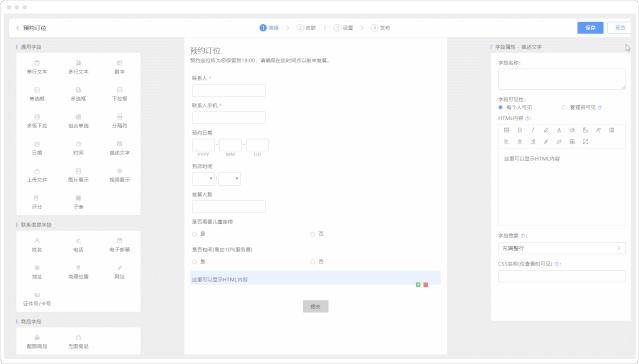Click the blue 保存 button
Screen dimensions: 639x364
tap(590, 28)
